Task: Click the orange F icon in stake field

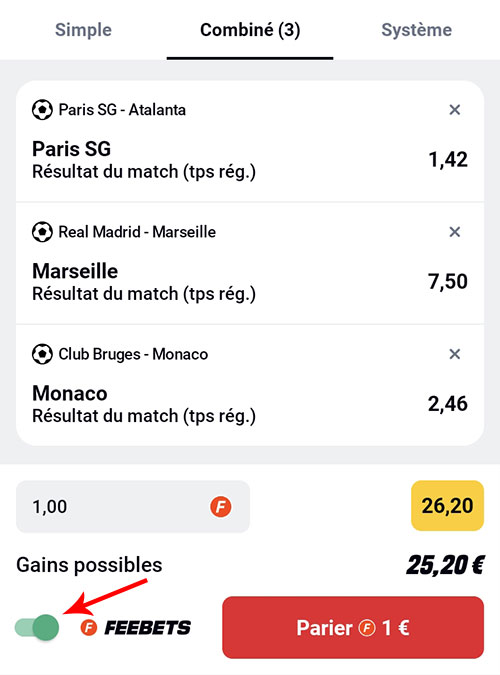Action: point(220,507)
